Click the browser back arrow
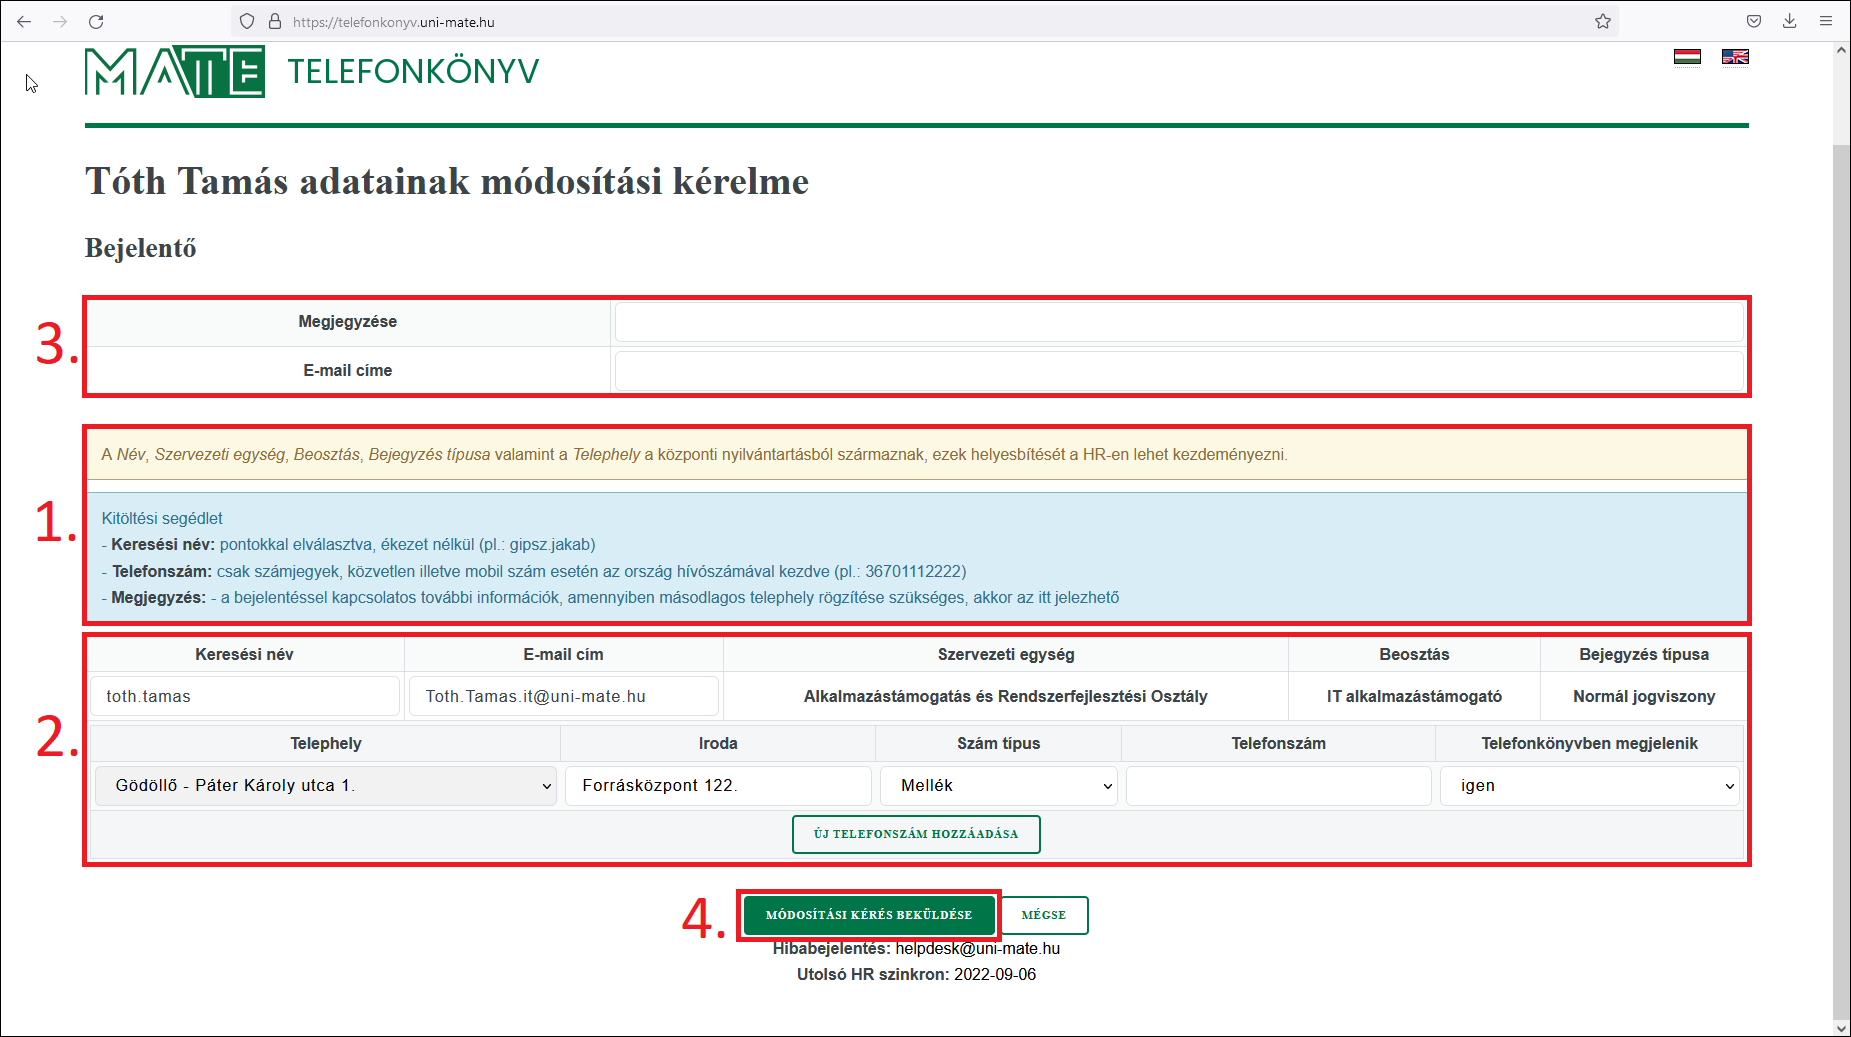The width and height of the screenshot is (1851, 1037). [x=24, y=21]
